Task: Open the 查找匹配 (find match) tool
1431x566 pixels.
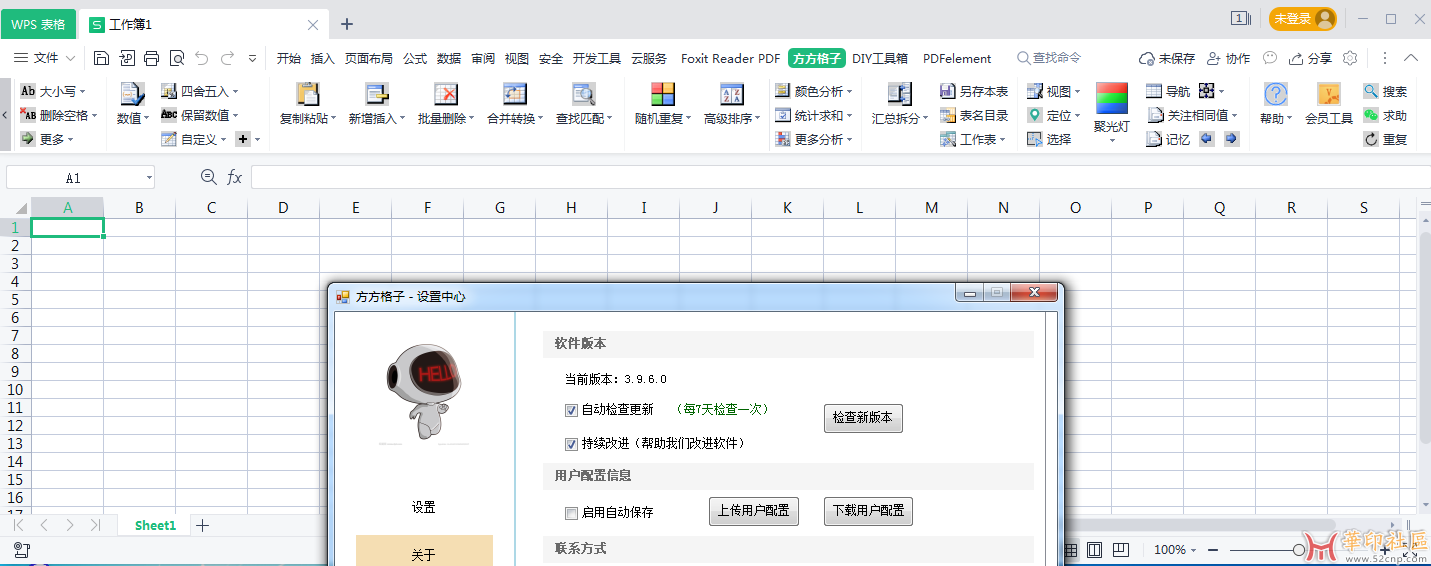Action: [584, 105]
